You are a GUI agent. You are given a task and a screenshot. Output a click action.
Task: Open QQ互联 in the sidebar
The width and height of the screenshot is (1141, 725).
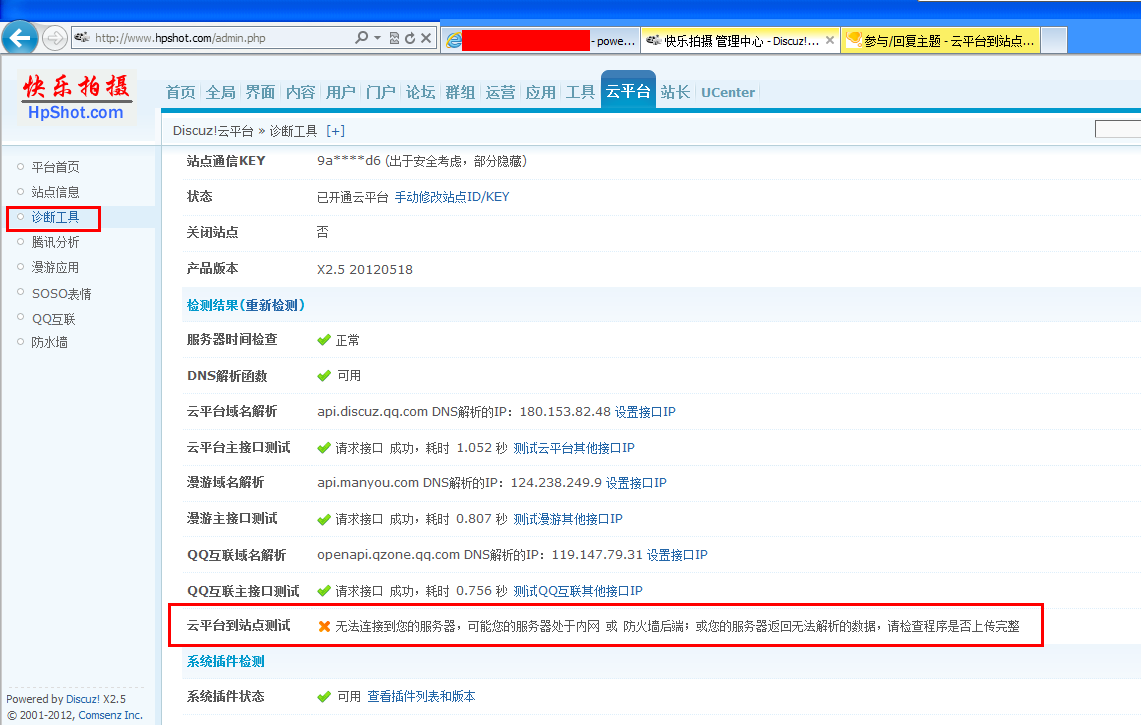(54, 319)
